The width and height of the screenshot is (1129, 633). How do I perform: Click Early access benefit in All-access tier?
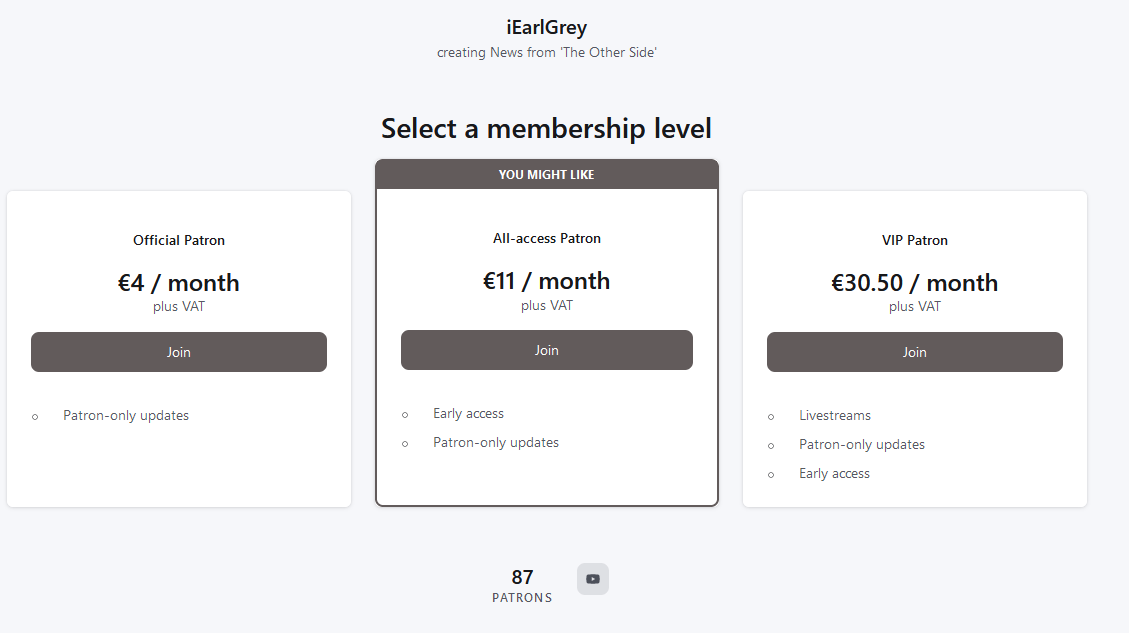(468, 413)
